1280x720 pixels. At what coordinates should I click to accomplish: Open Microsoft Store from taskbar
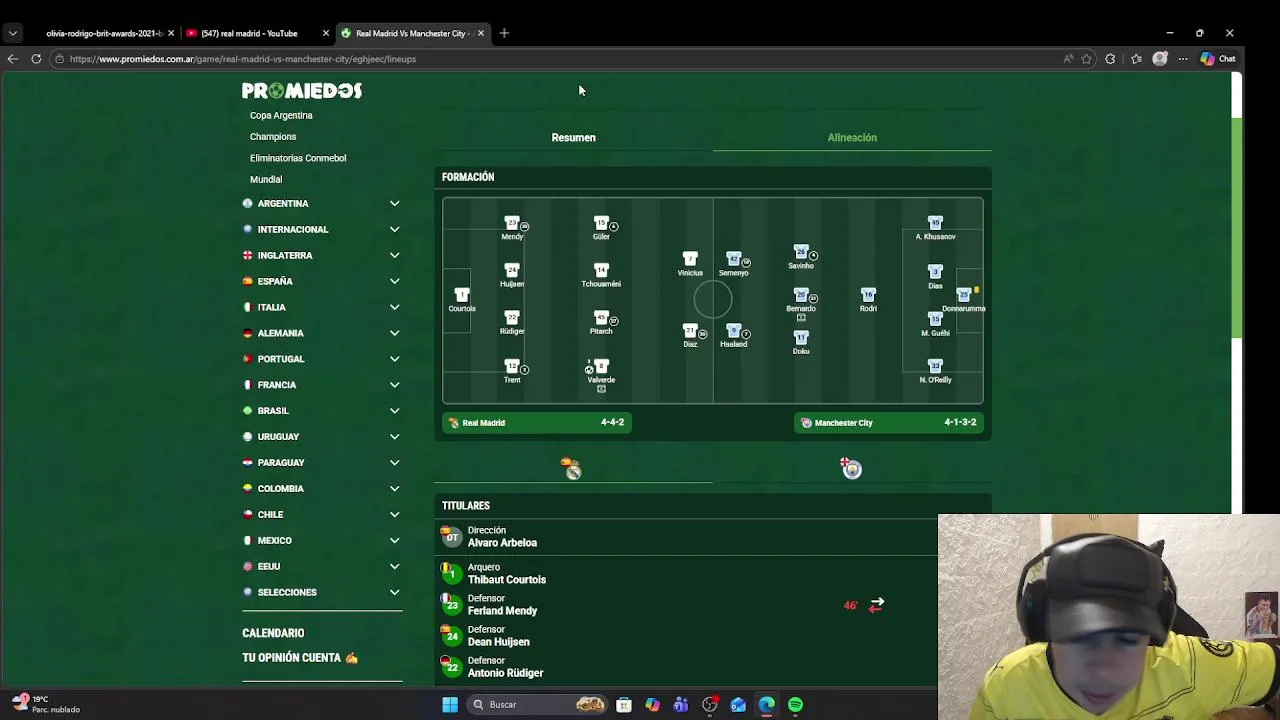tap(624, 705)
